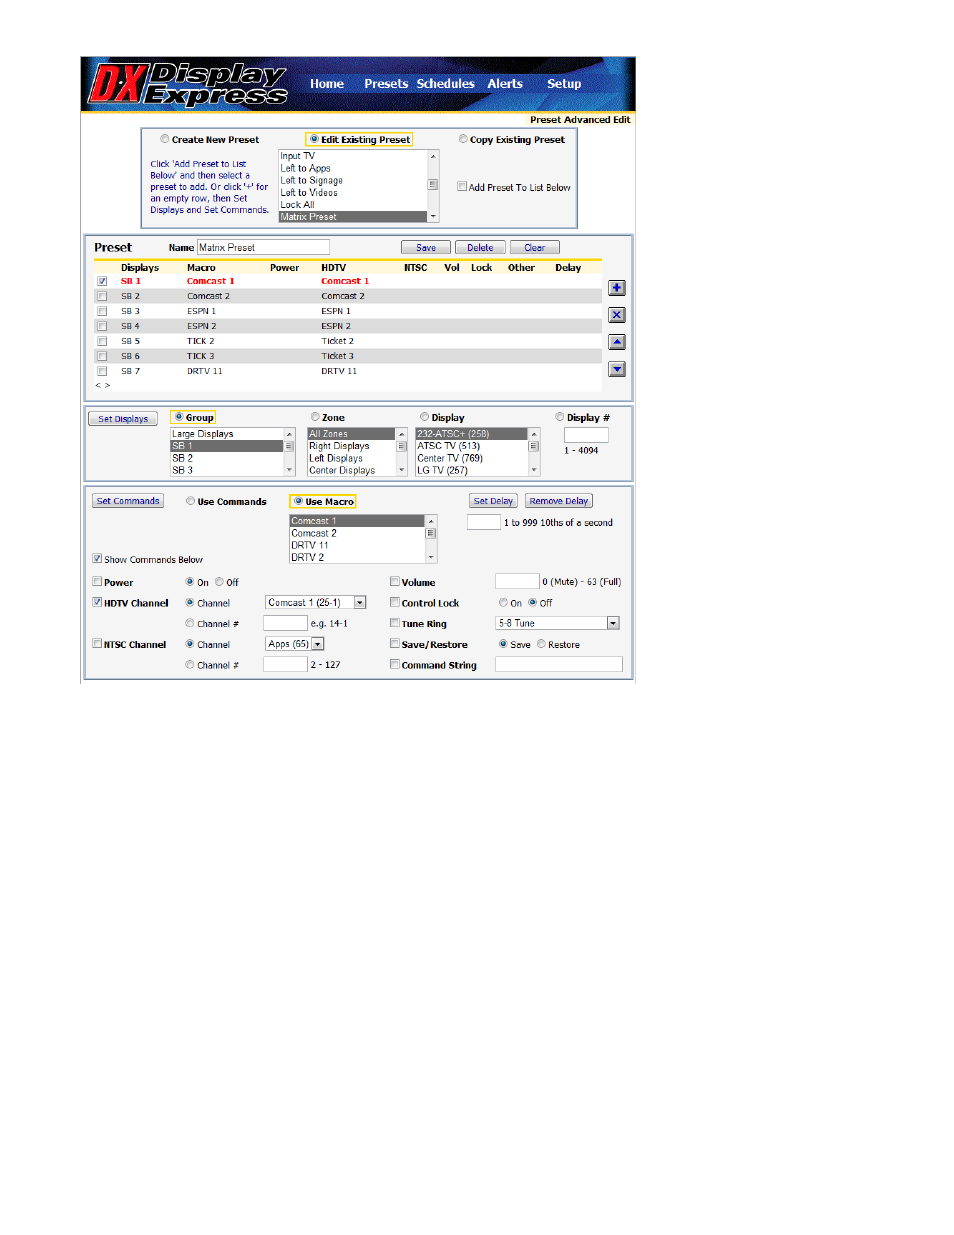The height and width of the screenshot is (1235, 954).
Task: Select Large Displays in the Group list
Action: point(227,434)
